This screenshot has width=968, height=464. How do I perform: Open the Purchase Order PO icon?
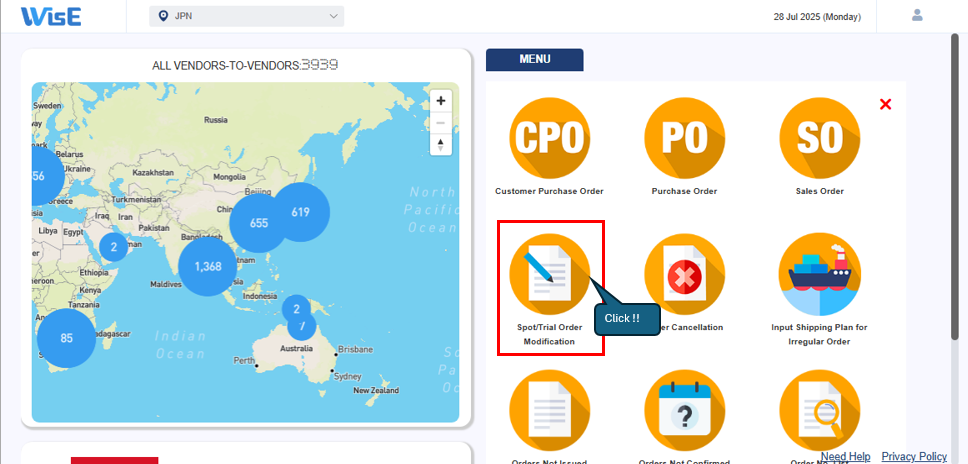point(684,138)
